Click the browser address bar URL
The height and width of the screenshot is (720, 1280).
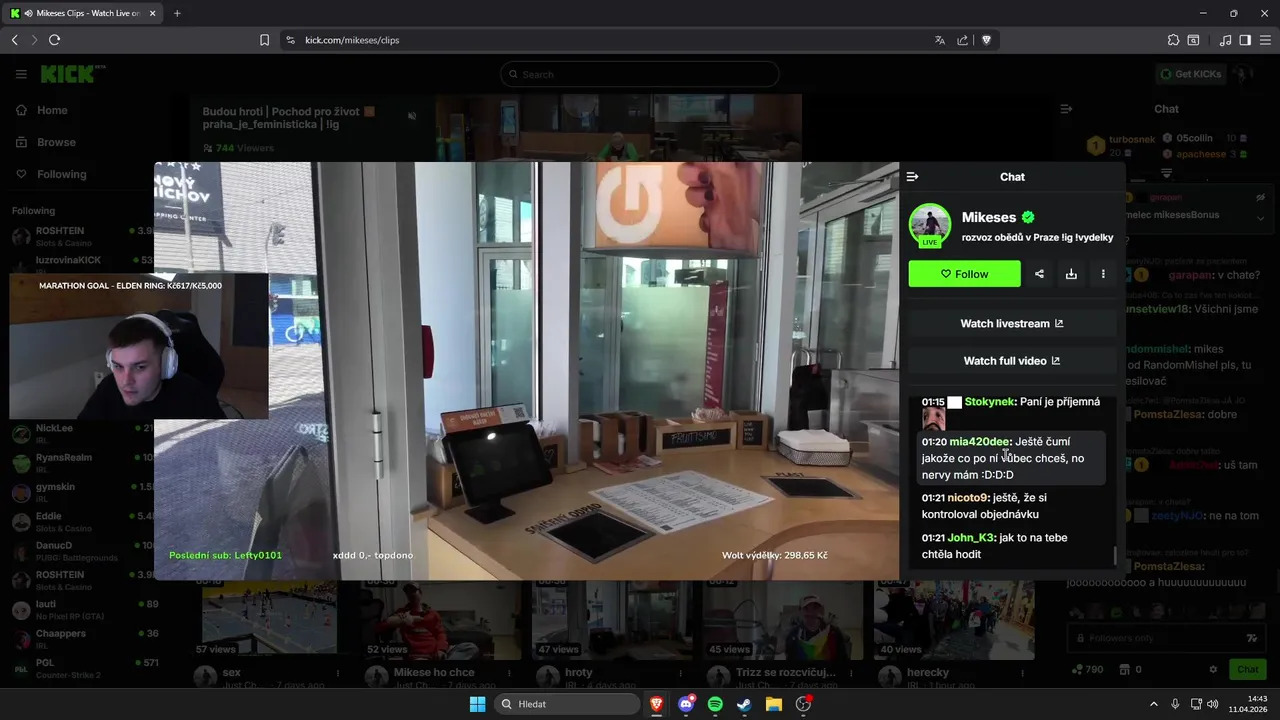352,40
